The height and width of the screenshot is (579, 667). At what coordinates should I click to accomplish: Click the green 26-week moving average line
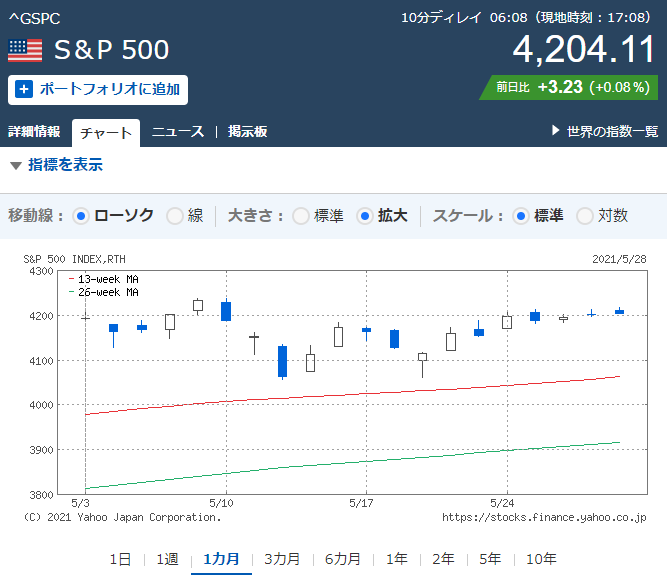point(352,464)
